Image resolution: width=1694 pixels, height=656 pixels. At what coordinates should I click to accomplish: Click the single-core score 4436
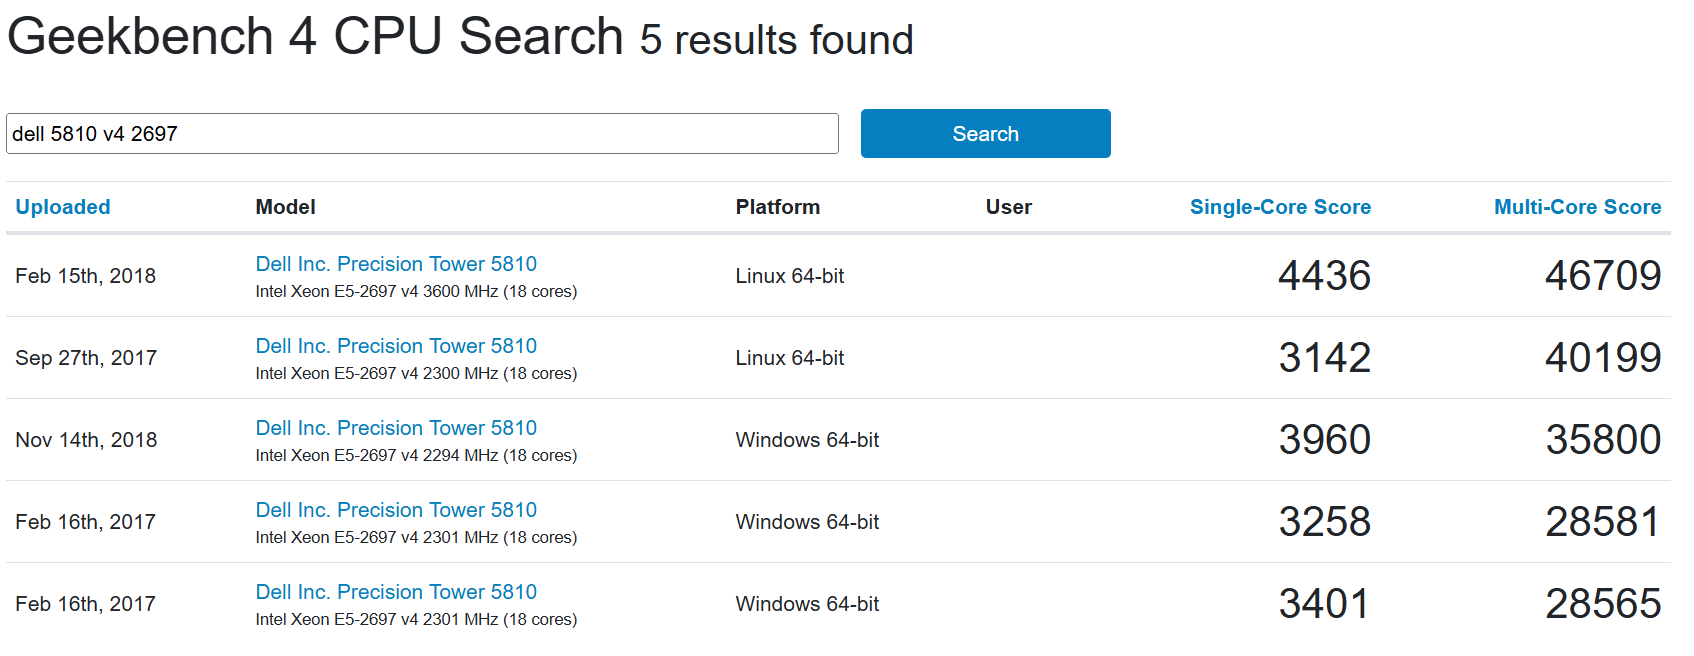pos(1325,276)
